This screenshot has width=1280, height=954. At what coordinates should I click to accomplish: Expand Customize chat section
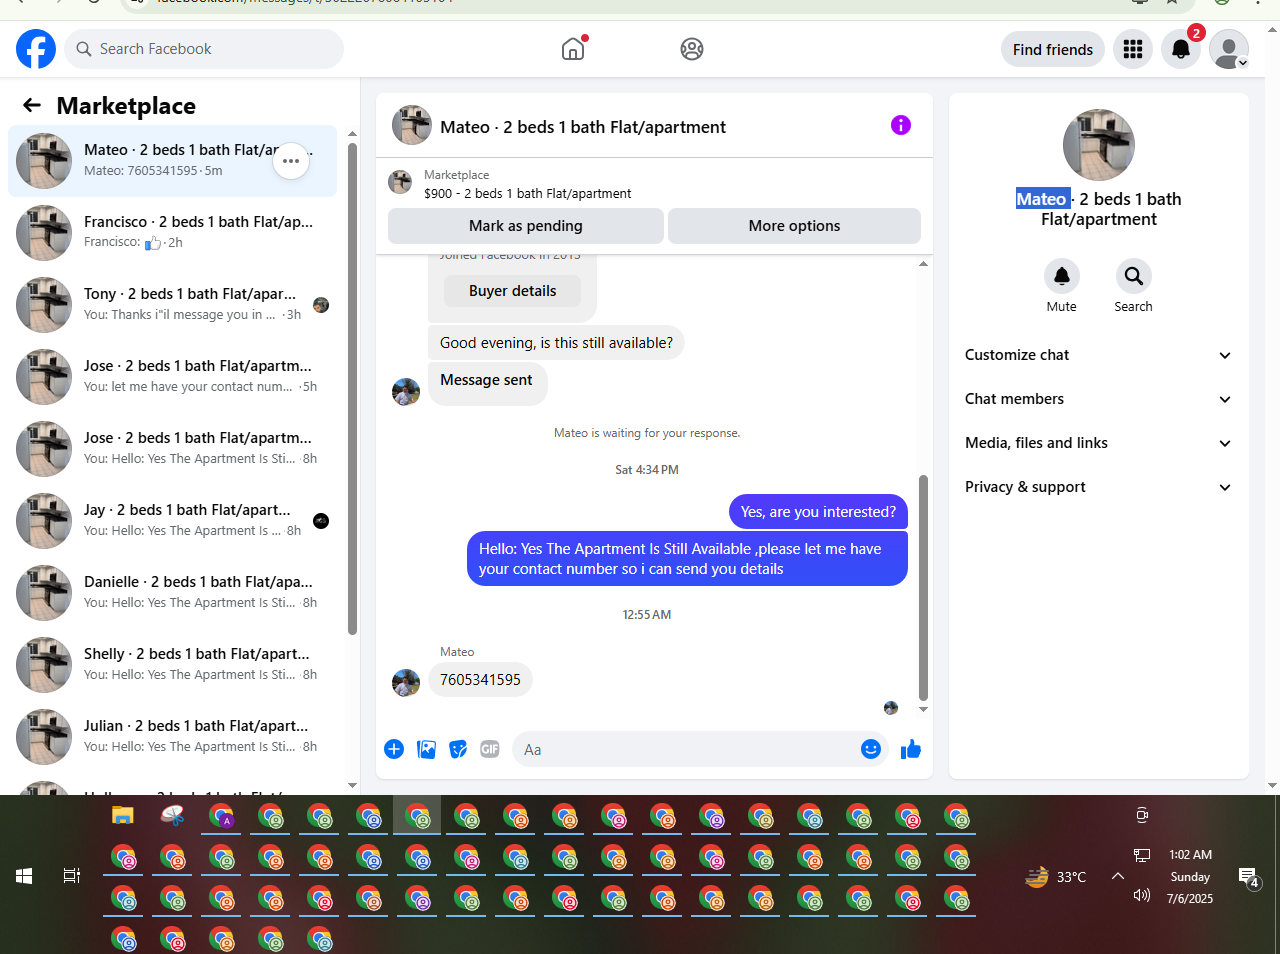[1098, 355]
